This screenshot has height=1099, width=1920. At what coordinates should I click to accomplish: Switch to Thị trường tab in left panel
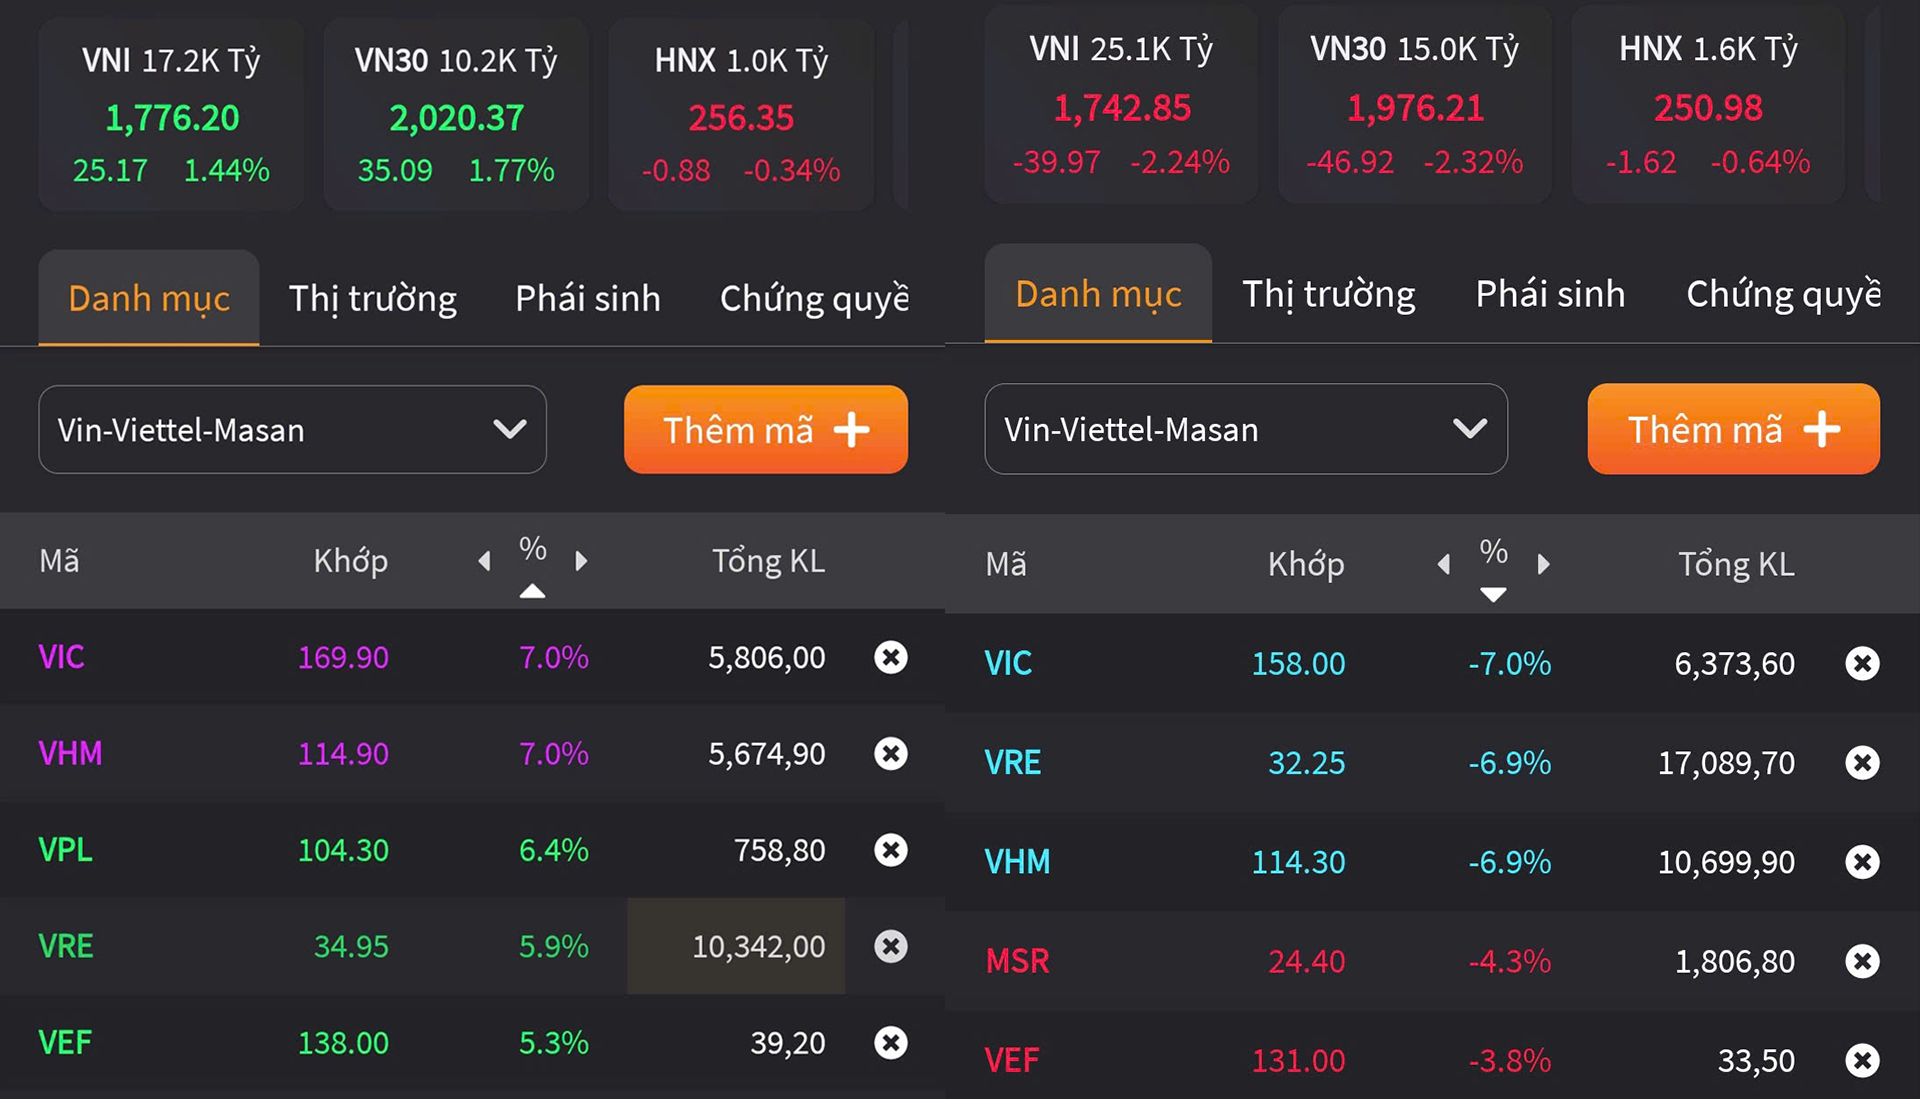[372, 299]
